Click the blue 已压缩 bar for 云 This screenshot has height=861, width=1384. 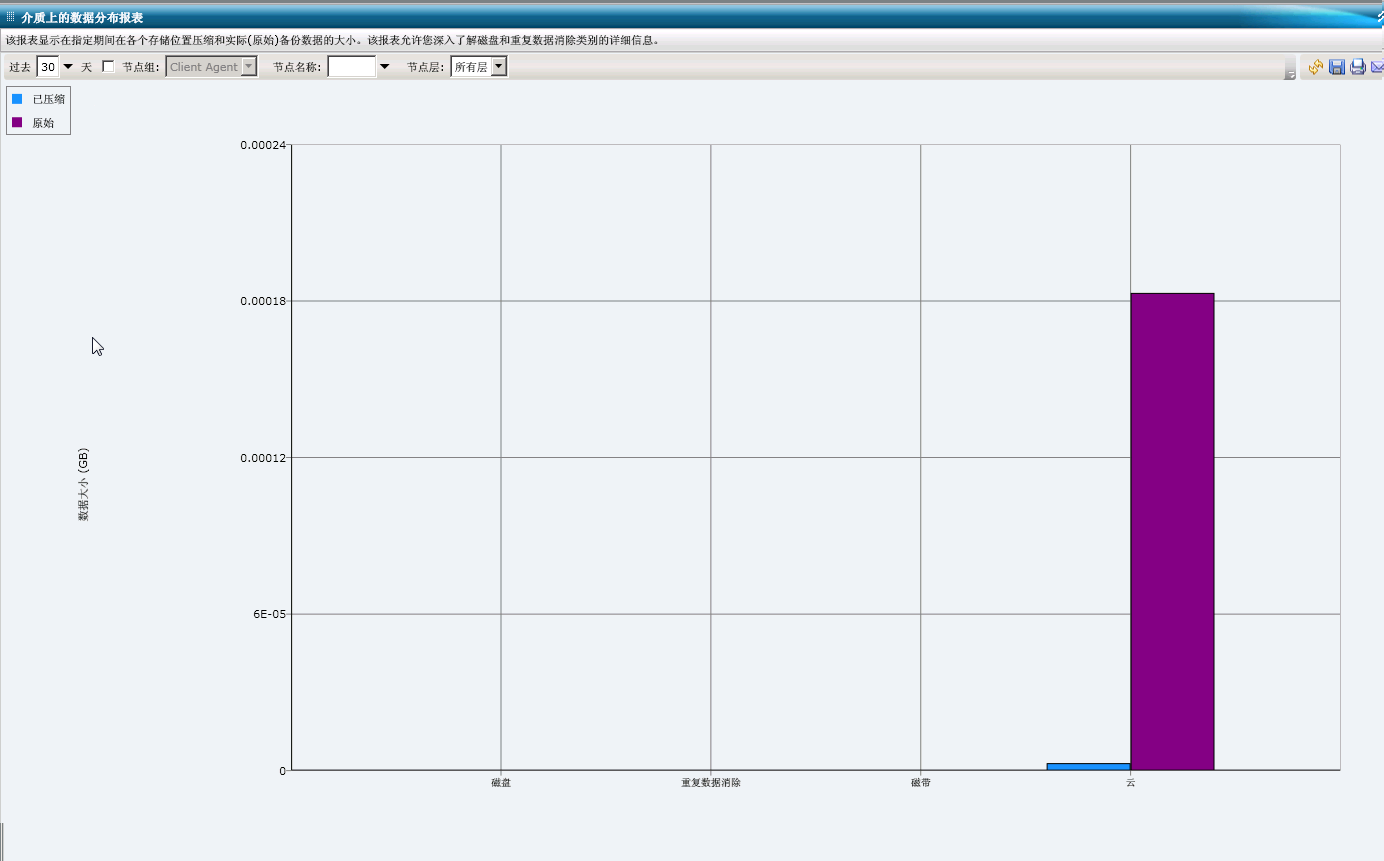[1089, 767]
